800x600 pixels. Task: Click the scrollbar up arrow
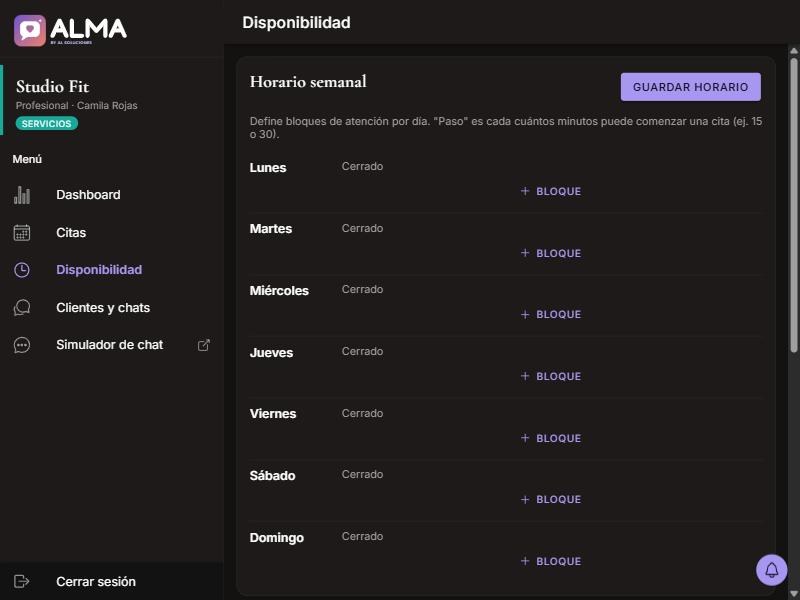click(794, 51)
